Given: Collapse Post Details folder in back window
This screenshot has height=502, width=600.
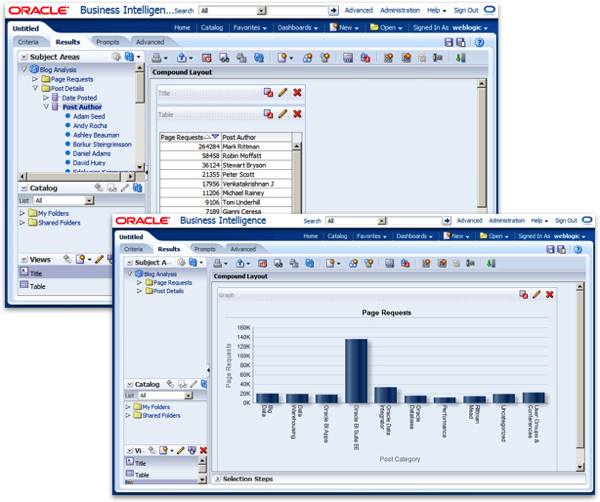Looking at the screenshot, I should click(x=35, y=88).
